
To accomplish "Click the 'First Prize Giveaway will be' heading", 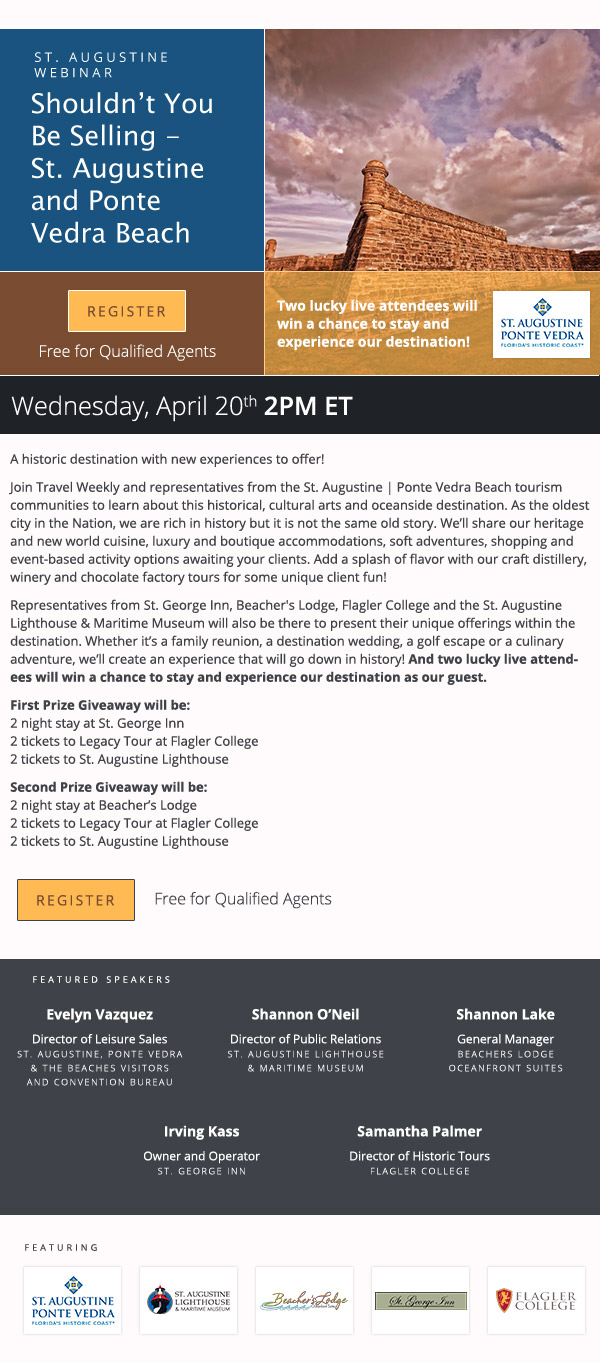I will click(x=100, y=705).
